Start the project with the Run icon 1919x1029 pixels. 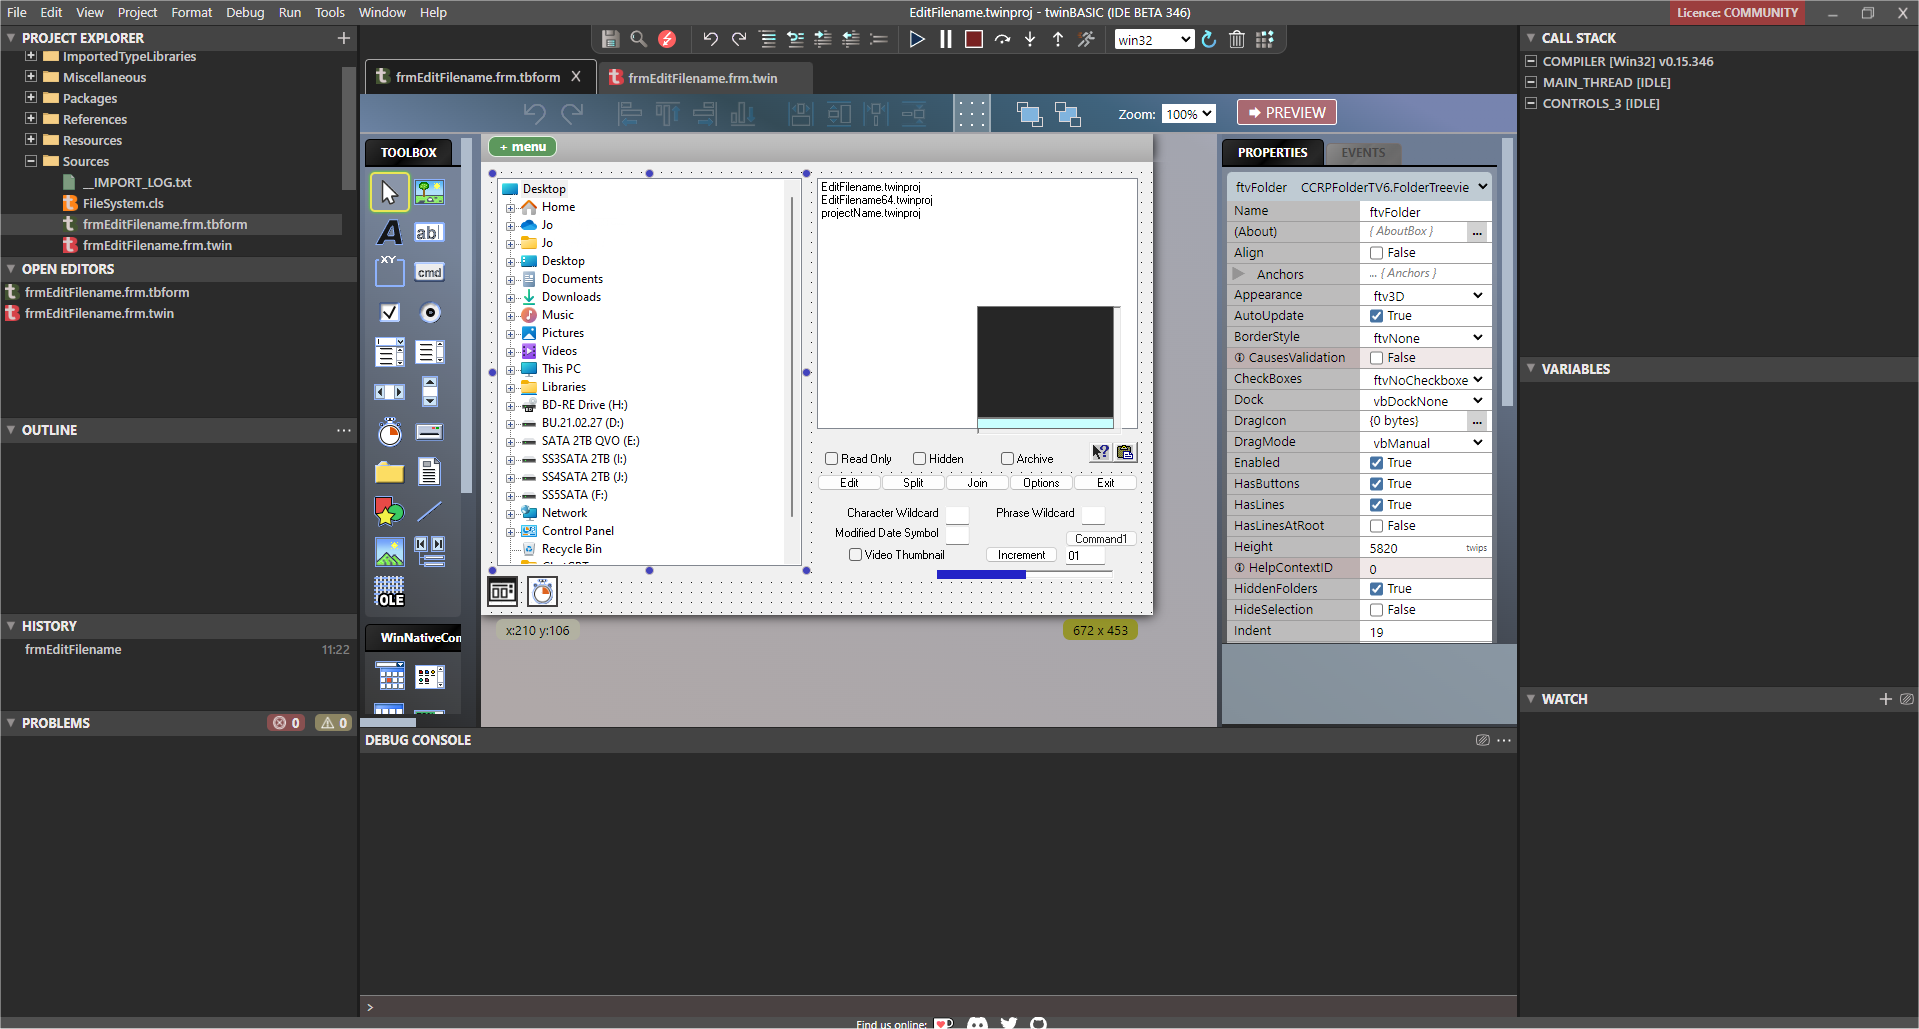tap(917, 39)
